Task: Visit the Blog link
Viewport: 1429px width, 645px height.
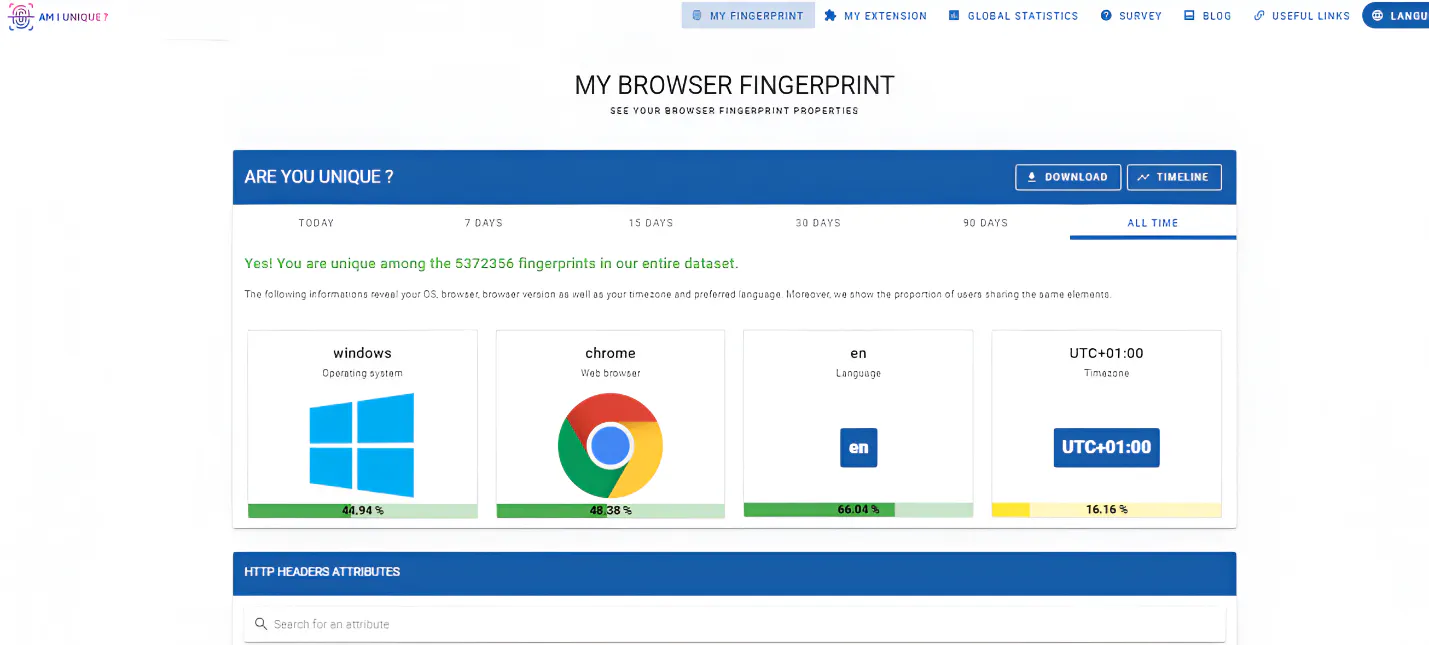Action: pyautogui.click(x=1207, y=16)
